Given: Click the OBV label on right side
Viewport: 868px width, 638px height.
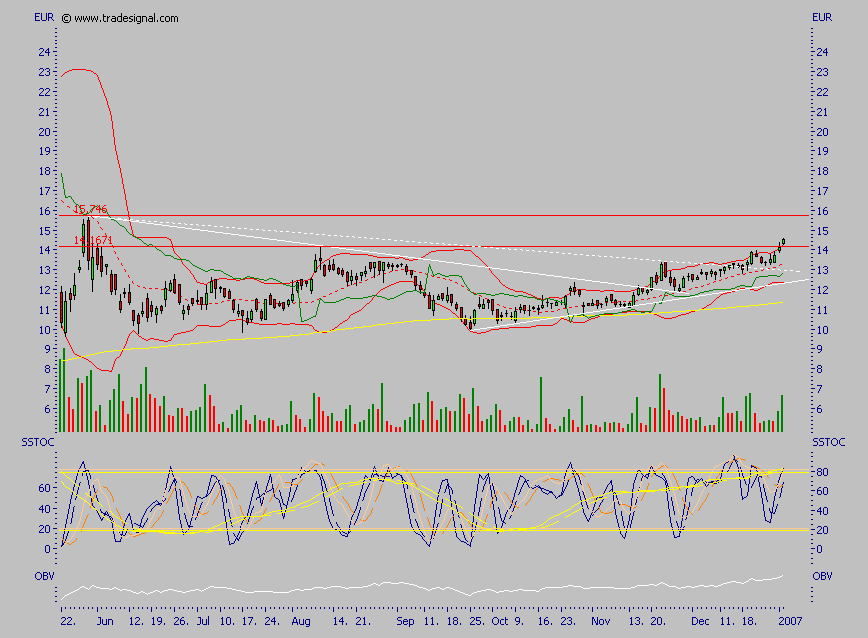Looking at the screenshot, I should tap(822, 576).
